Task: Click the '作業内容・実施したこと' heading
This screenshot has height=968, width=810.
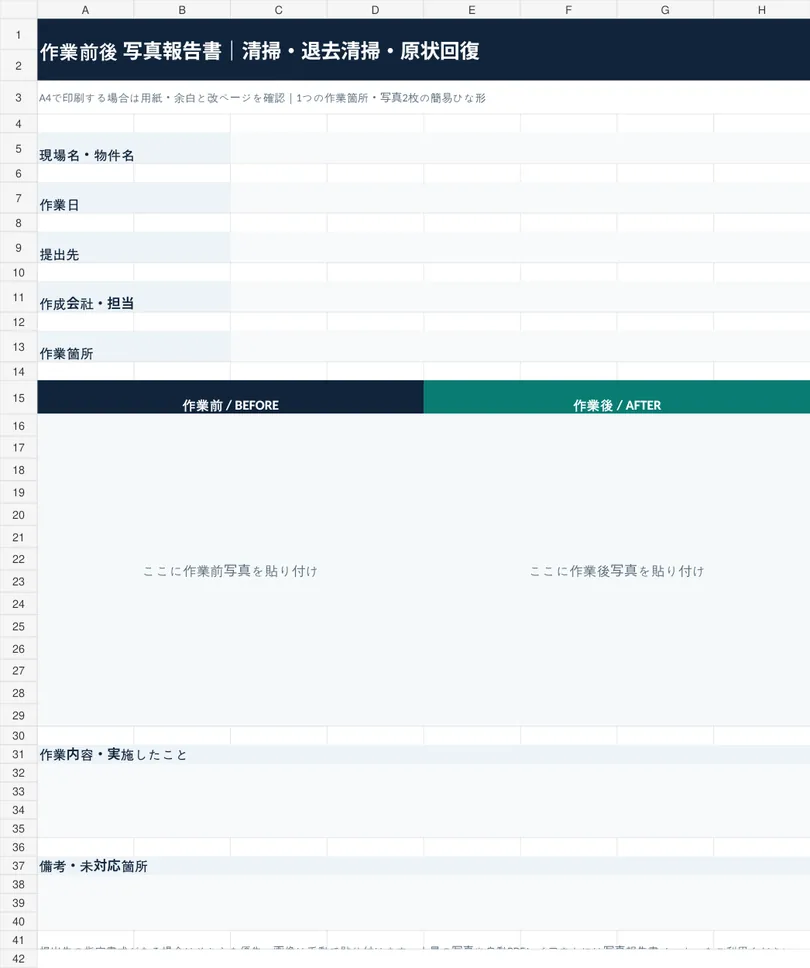Action: point(424,754)
